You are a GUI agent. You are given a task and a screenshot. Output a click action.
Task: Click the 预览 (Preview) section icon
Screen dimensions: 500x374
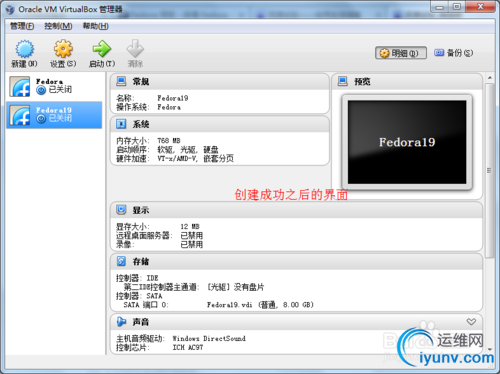coord(343,81)
